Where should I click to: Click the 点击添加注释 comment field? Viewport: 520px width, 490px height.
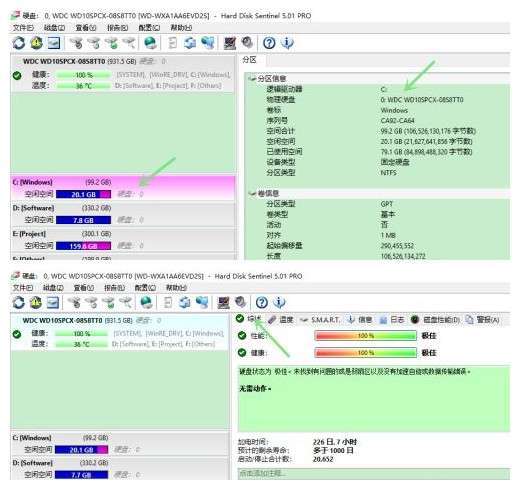374,473
